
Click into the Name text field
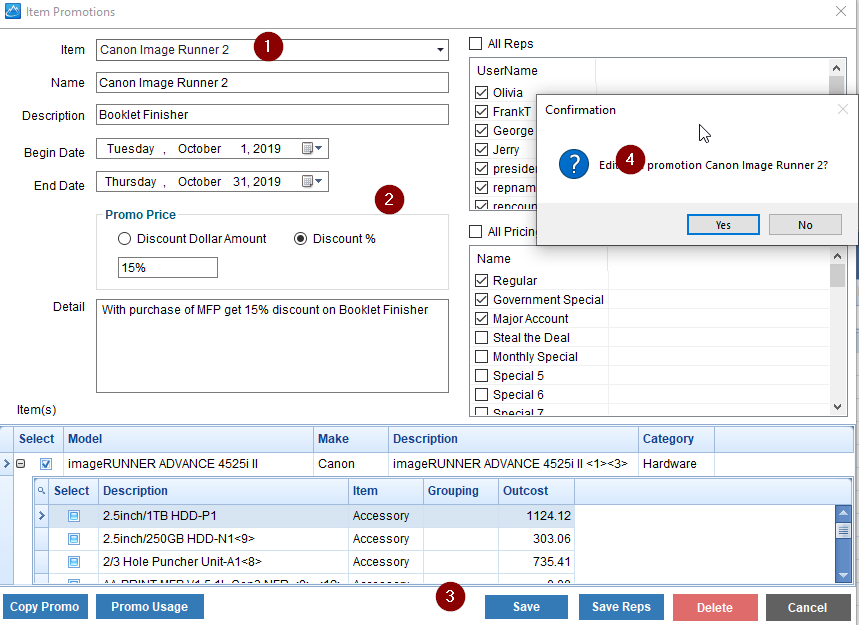(x=272, y=83)
